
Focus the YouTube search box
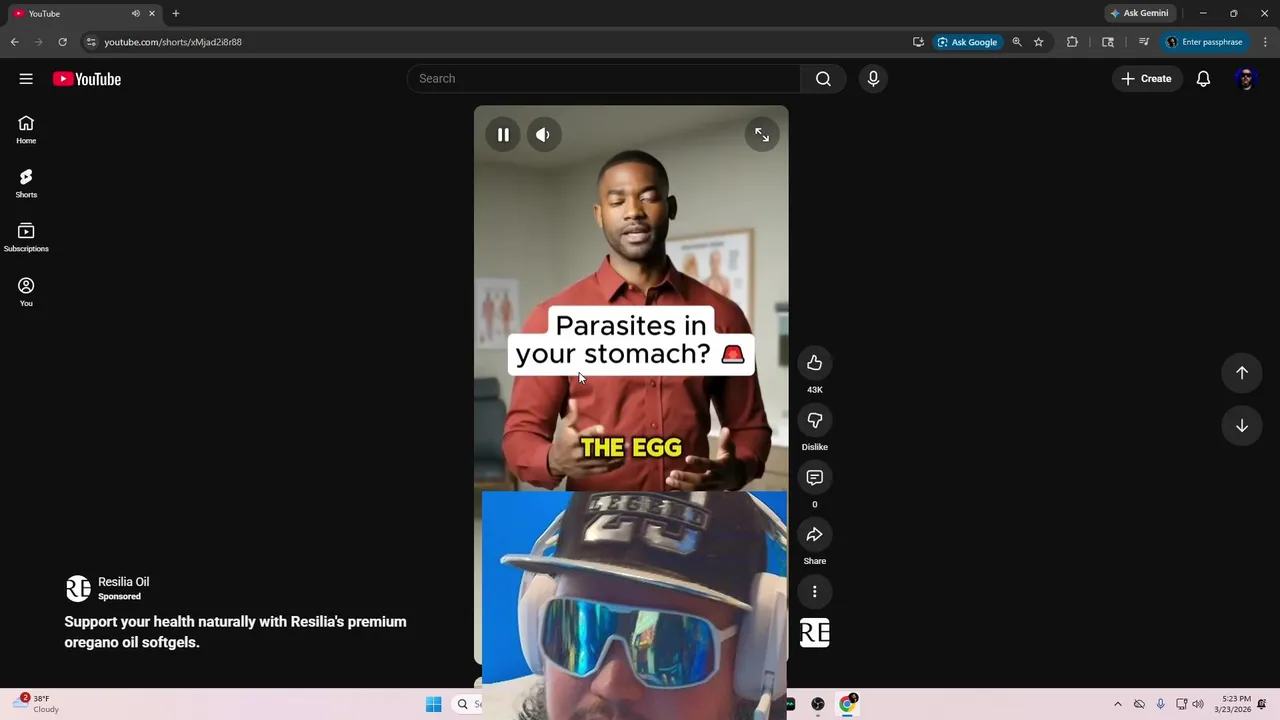click(603, 79)
